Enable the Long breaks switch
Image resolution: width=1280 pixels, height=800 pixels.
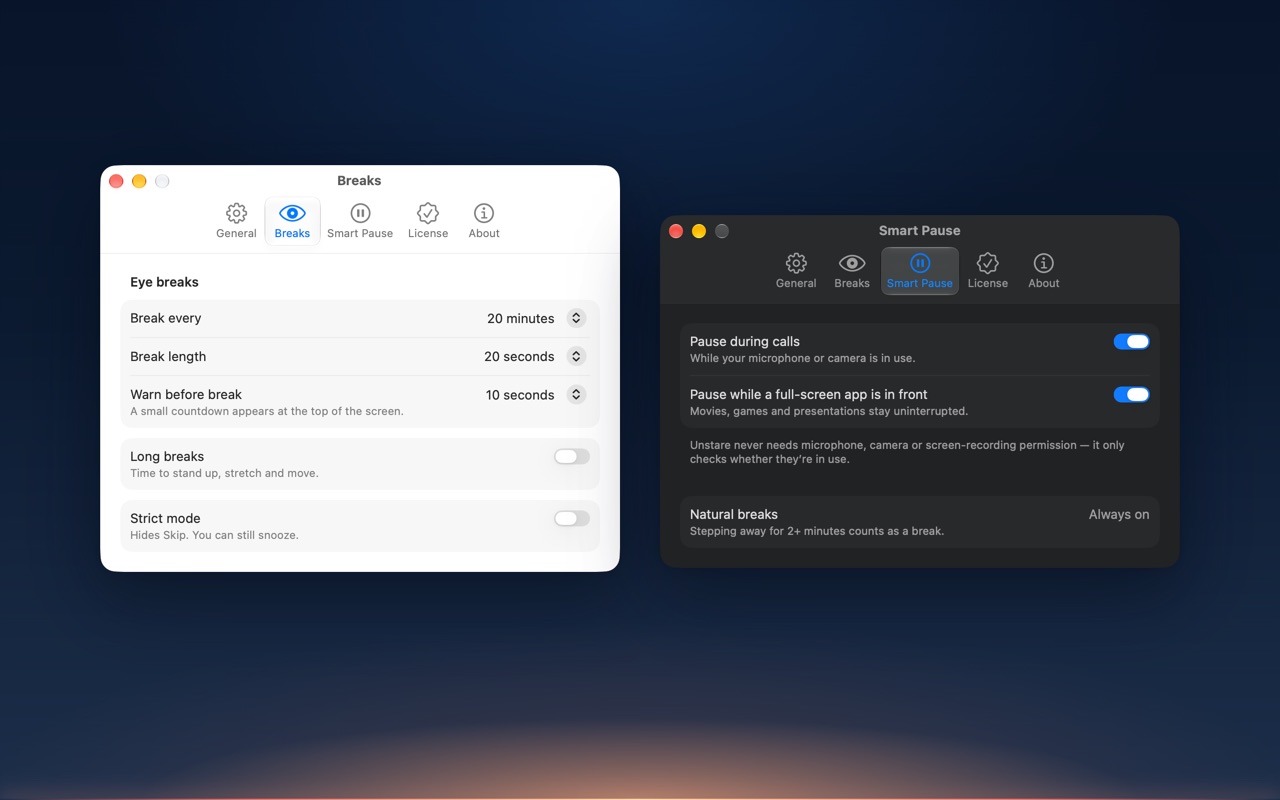click(572, 457)
